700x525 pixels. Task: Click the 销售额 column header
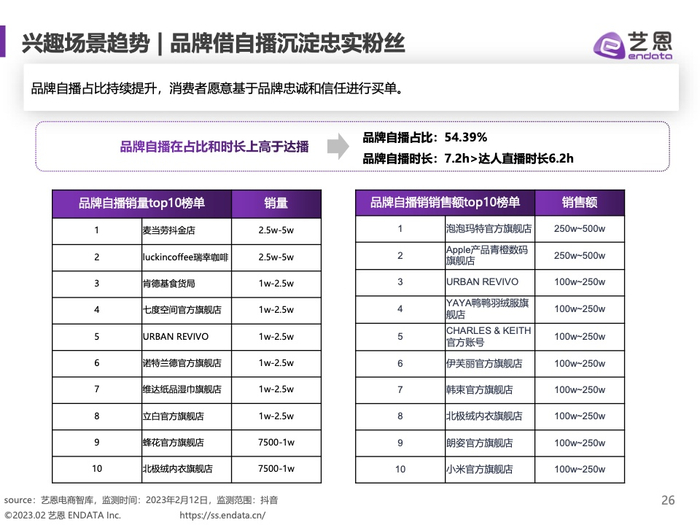tap(579, 202)
